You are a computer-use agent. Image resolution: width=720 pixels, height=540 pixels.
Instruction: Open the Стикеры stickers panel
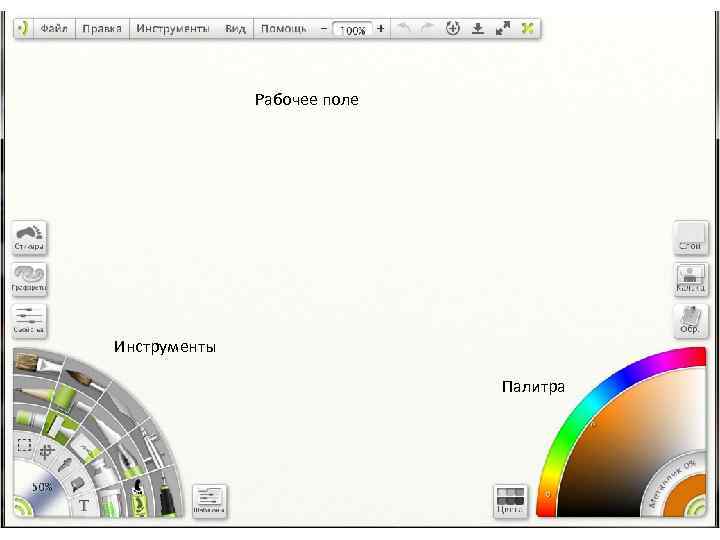[29, 237]
